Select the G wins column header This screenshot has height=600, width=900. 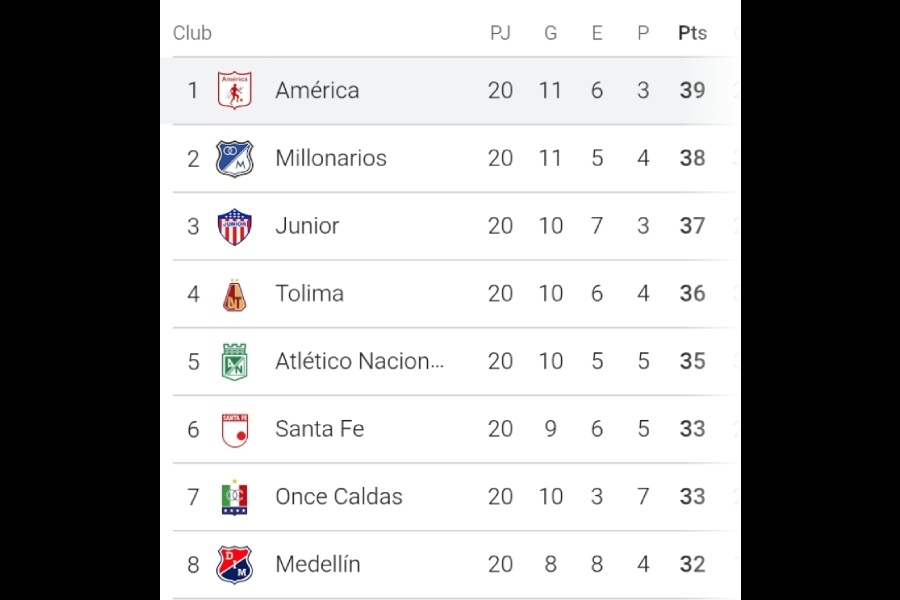[x=550, y=33]
